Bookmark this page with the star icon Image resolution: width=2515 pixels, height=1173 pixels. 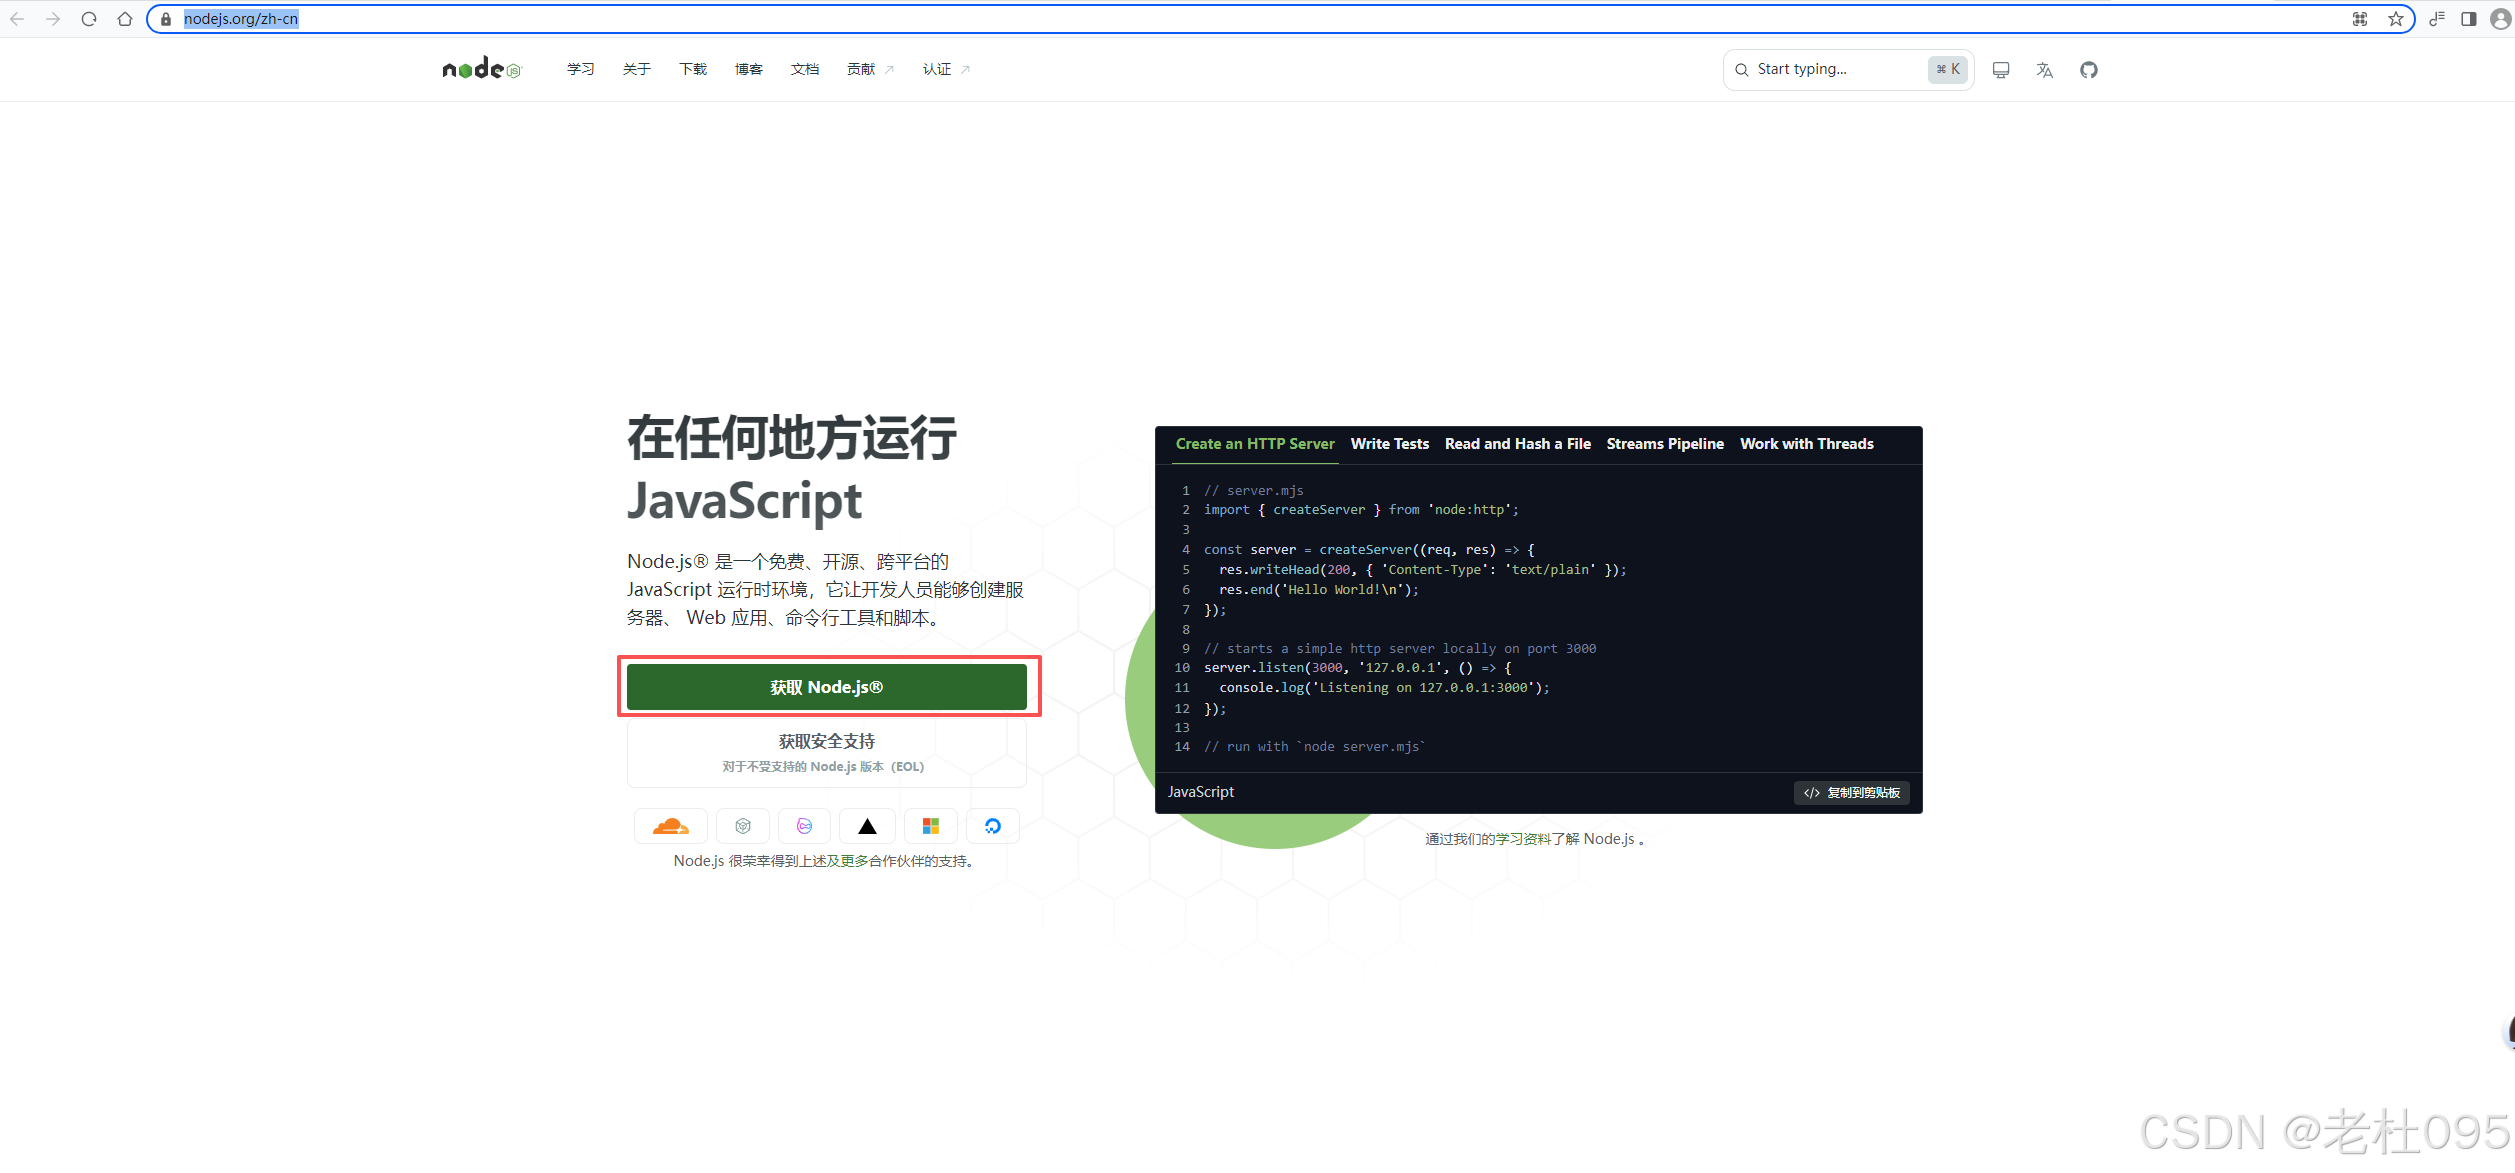pyautogui.click(x=2395, y=19)
